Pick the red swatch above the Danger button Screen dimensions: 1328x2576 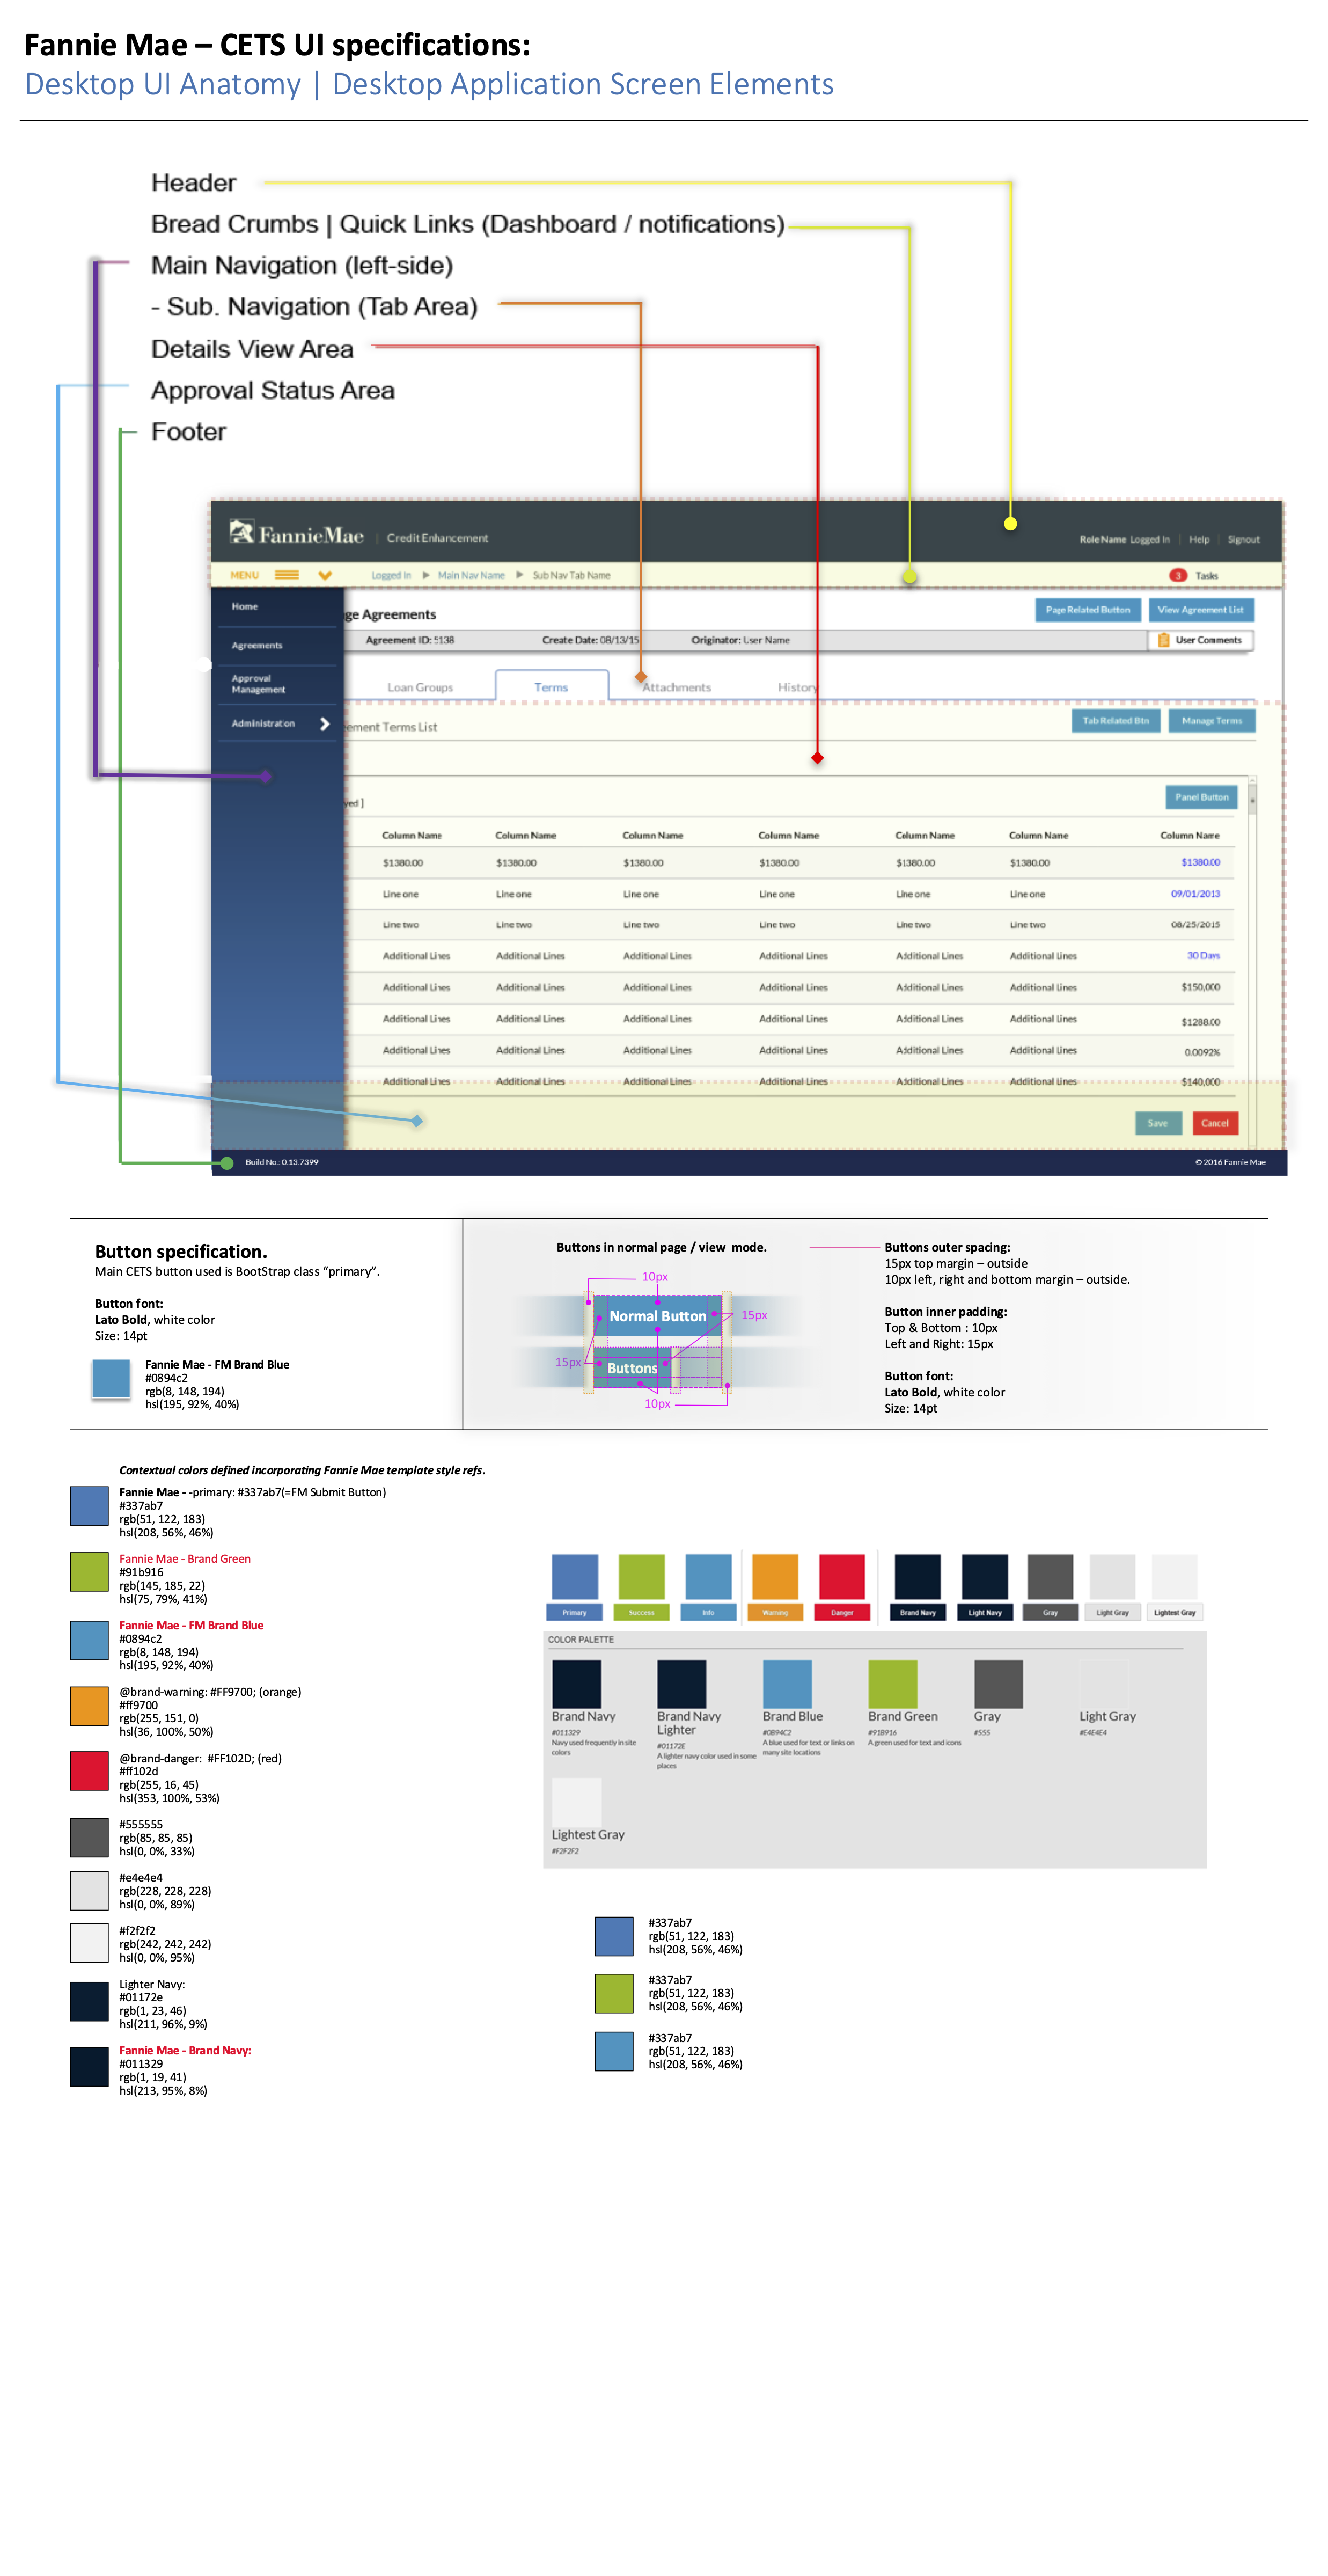click(x=842, y=1577)
